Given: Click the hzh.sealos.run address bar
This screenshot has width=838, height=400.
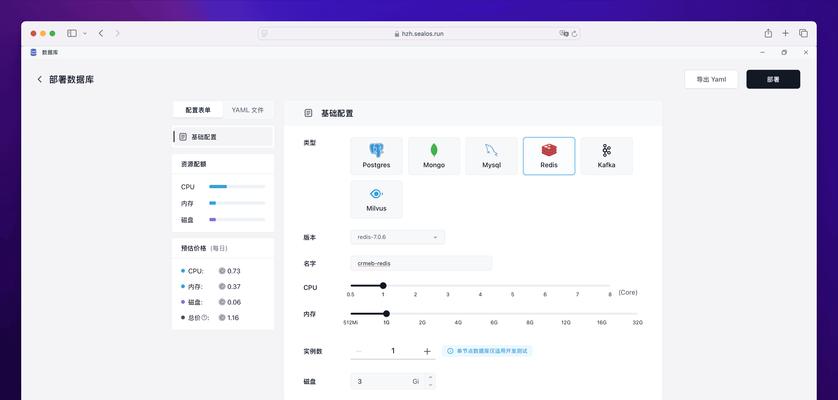Looking at the screenshot, I should point(419,34).
